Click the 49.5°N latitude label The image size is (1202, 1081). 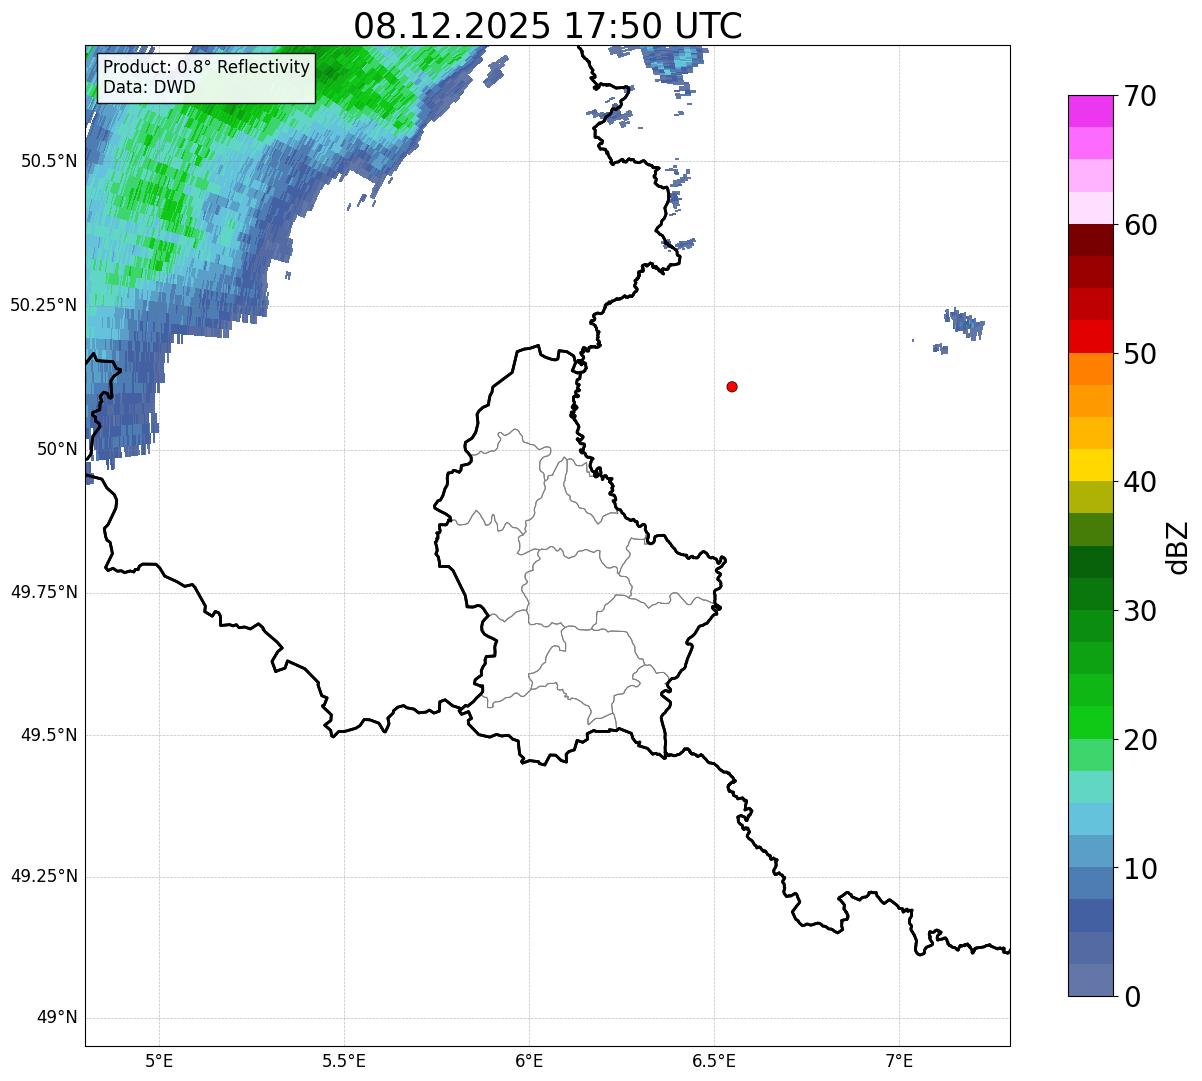click(49, 735)
